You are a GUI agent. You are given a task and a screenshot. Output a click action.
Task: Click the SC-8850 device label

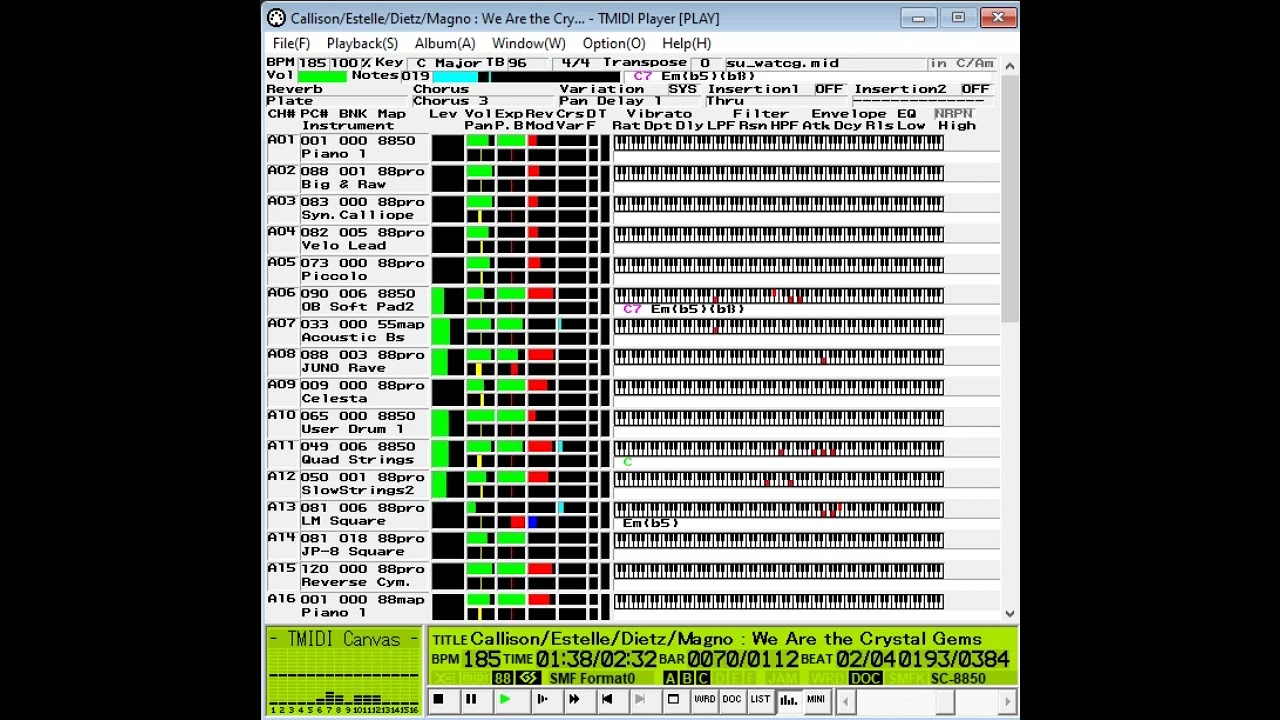pyautogui.click(x=958, y=679)
